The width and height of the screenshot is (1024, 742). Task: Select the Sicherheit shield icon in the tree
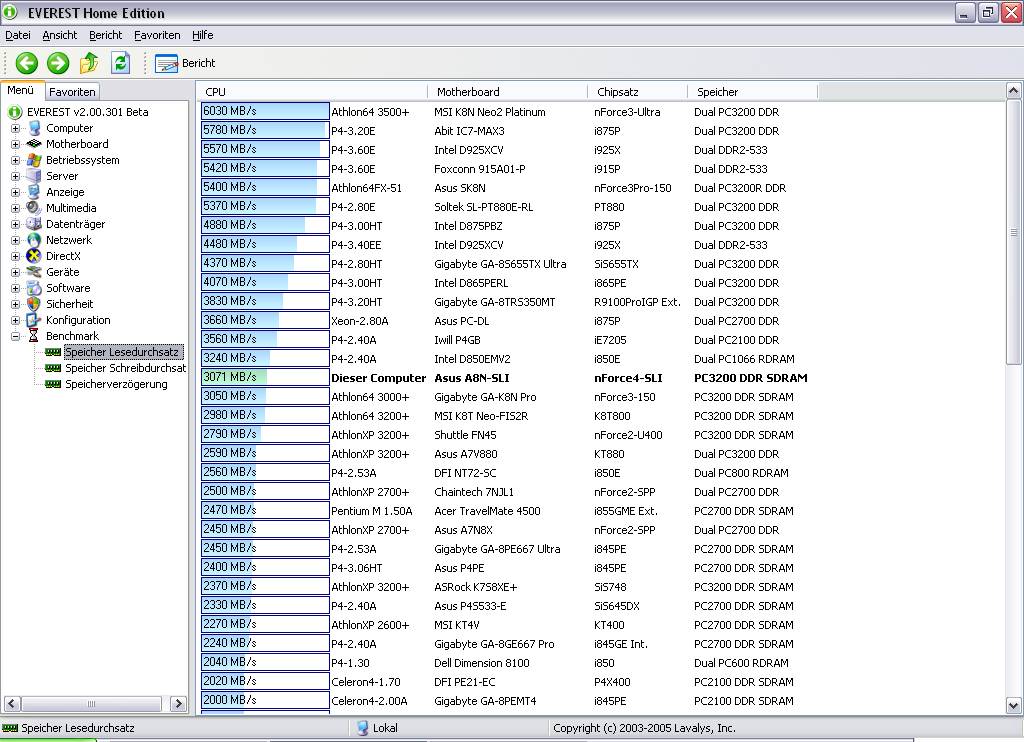click(34, 304)
